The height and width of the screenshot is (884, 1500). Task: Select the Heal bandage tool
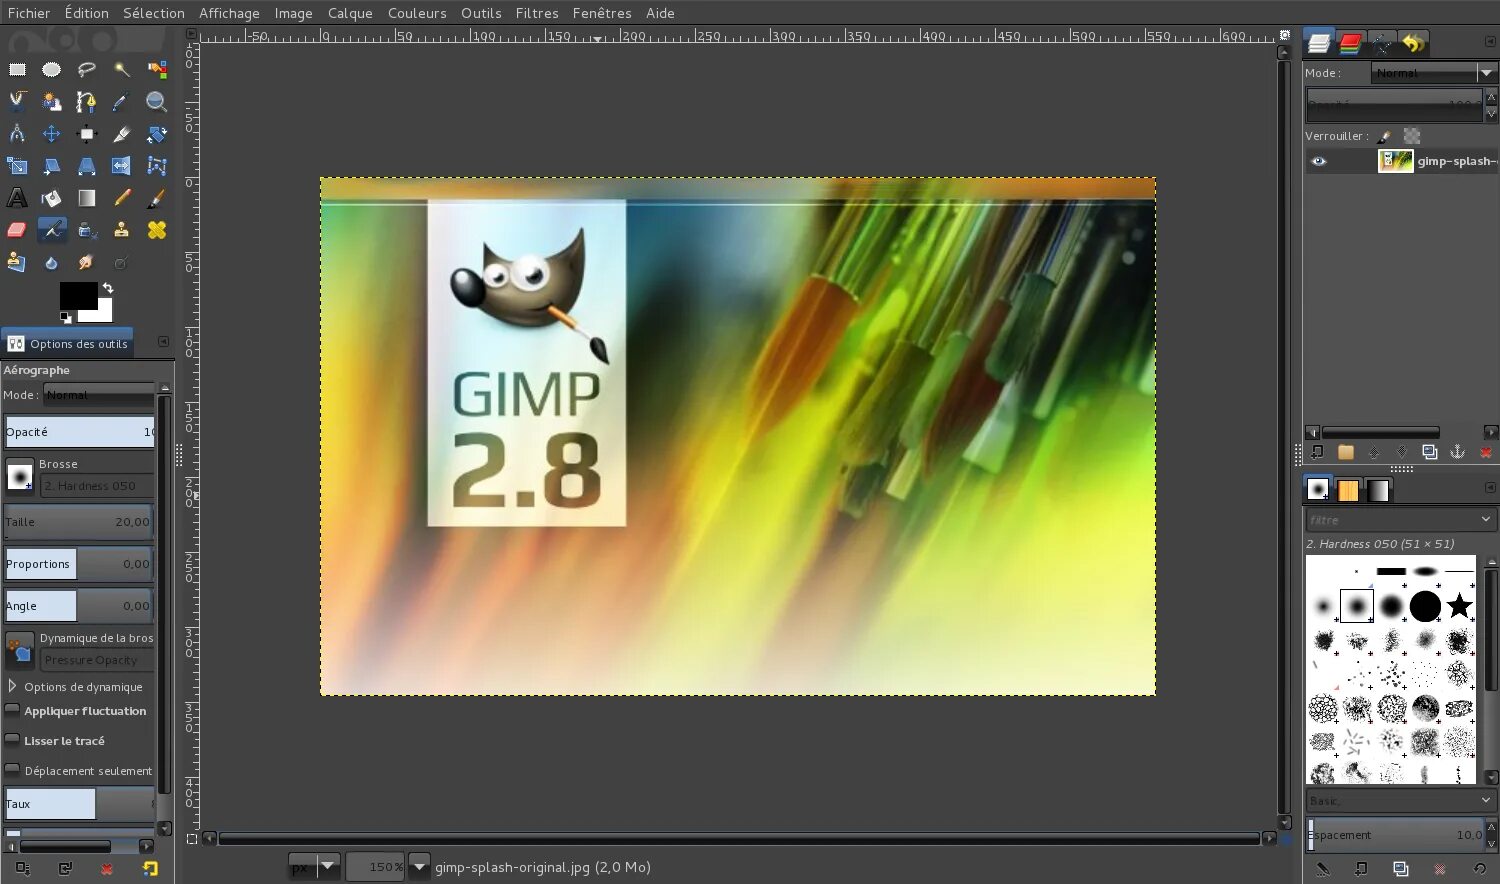pos(157,230)
